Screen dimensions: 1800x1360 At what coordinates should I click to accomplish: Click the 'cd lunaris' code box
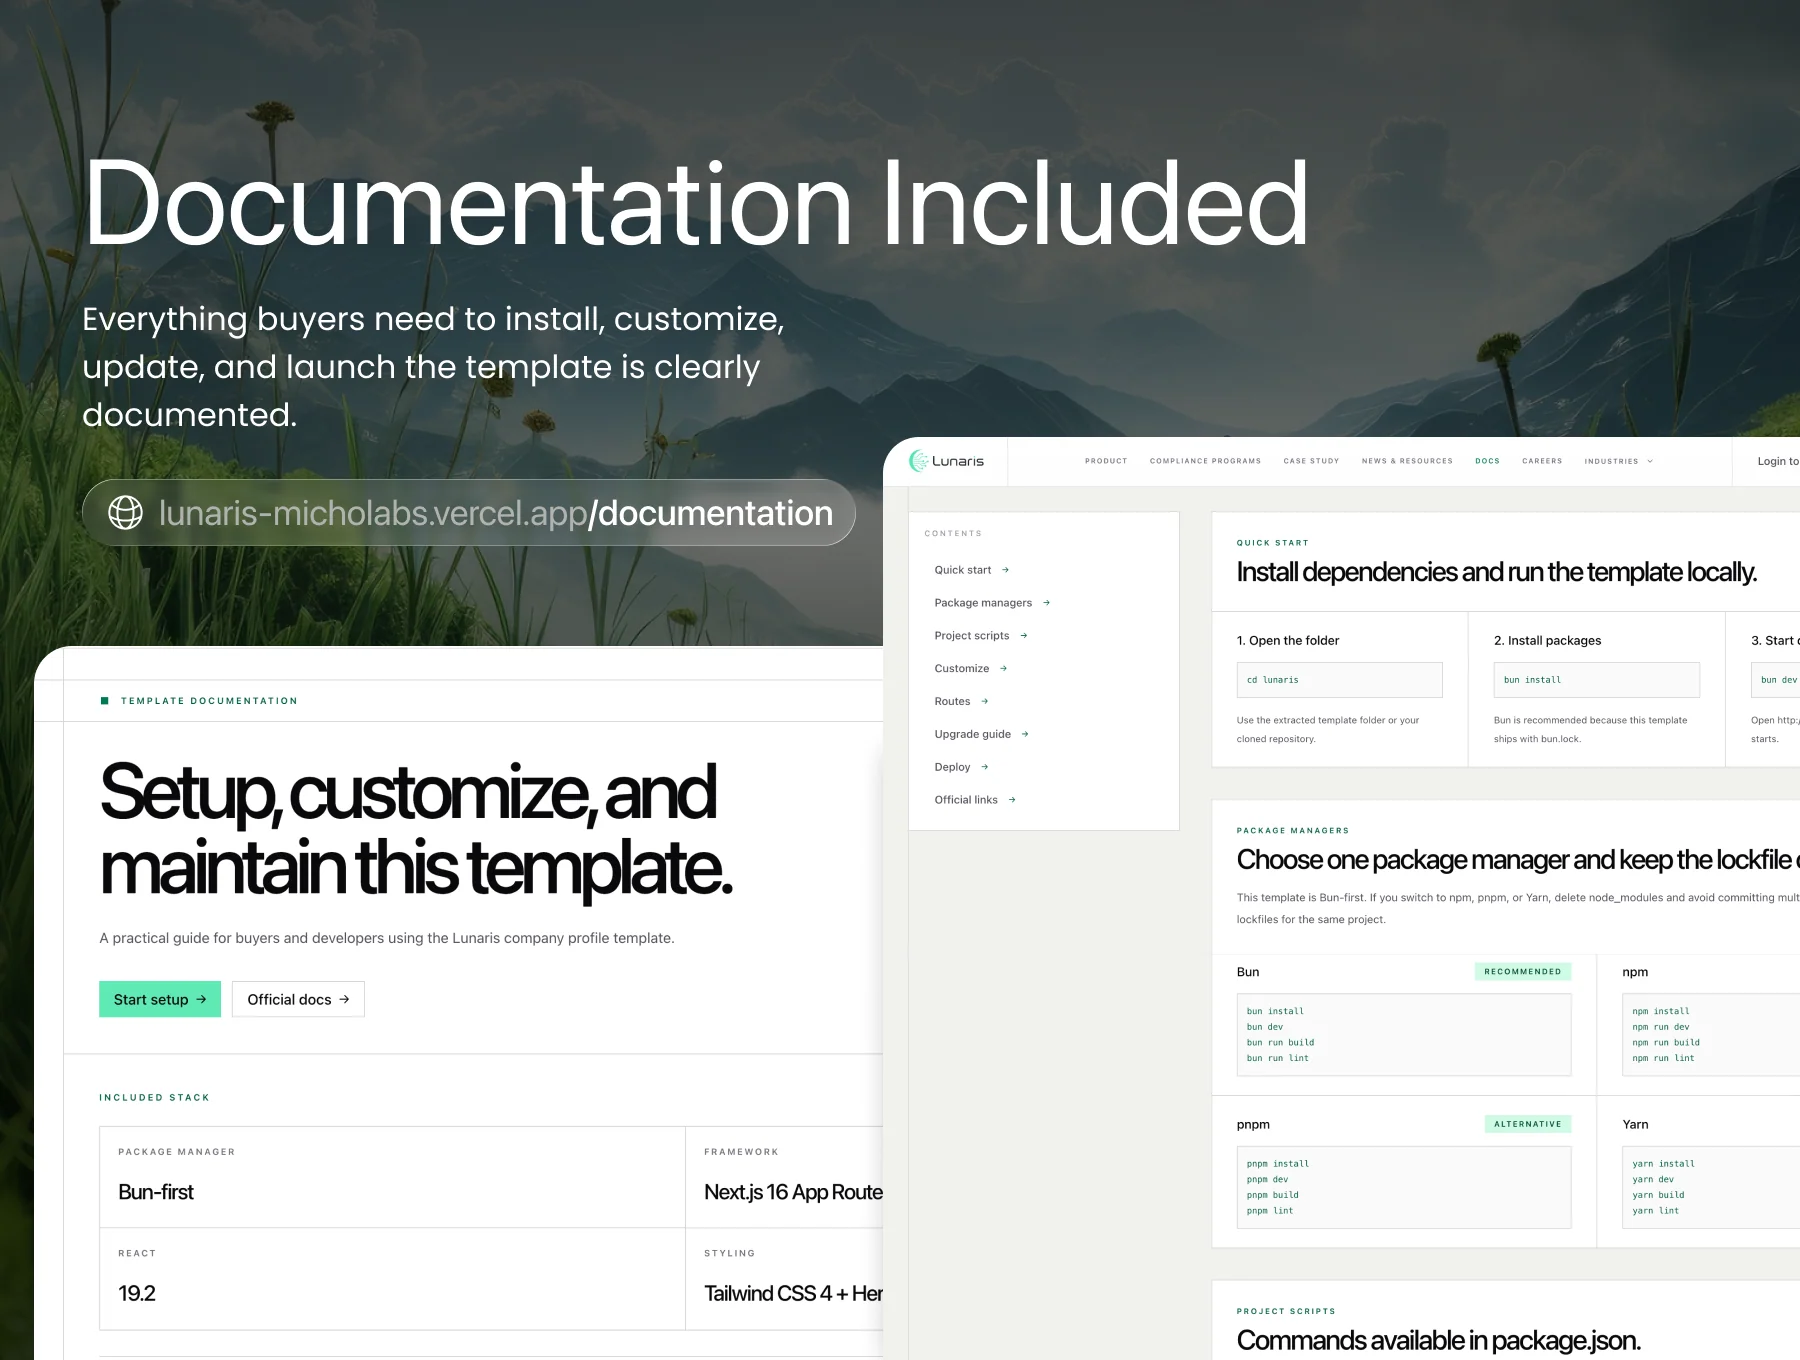tap(1339, 680)
